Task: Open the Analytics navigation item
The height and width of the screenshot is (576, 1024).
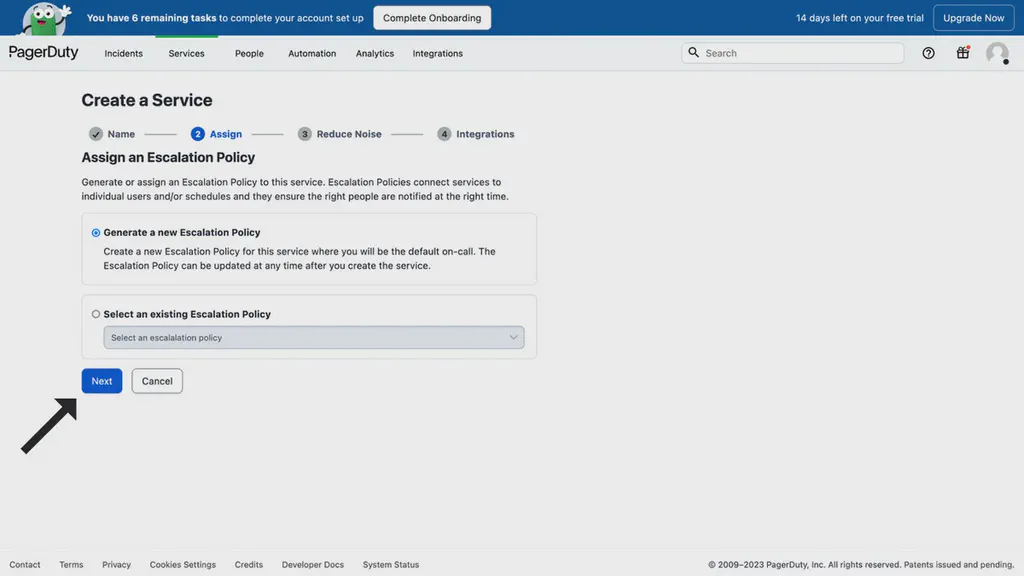Action: tap(375, 53)
